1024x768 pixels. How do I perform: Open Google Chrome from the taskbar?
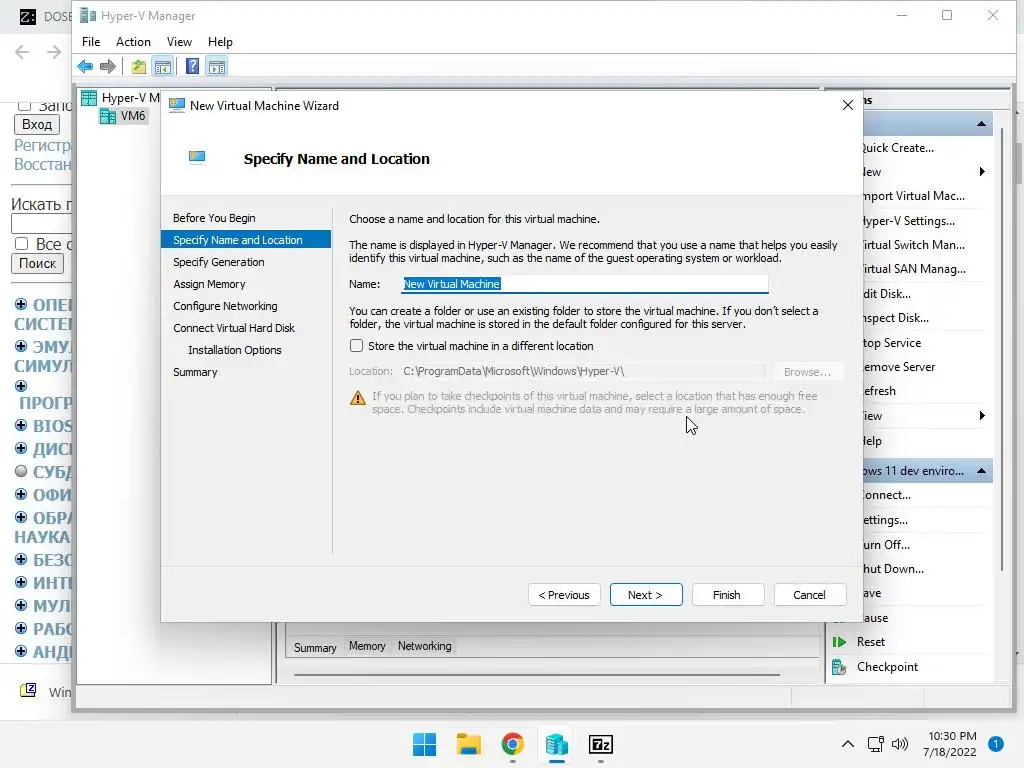(x=513, y=744)
